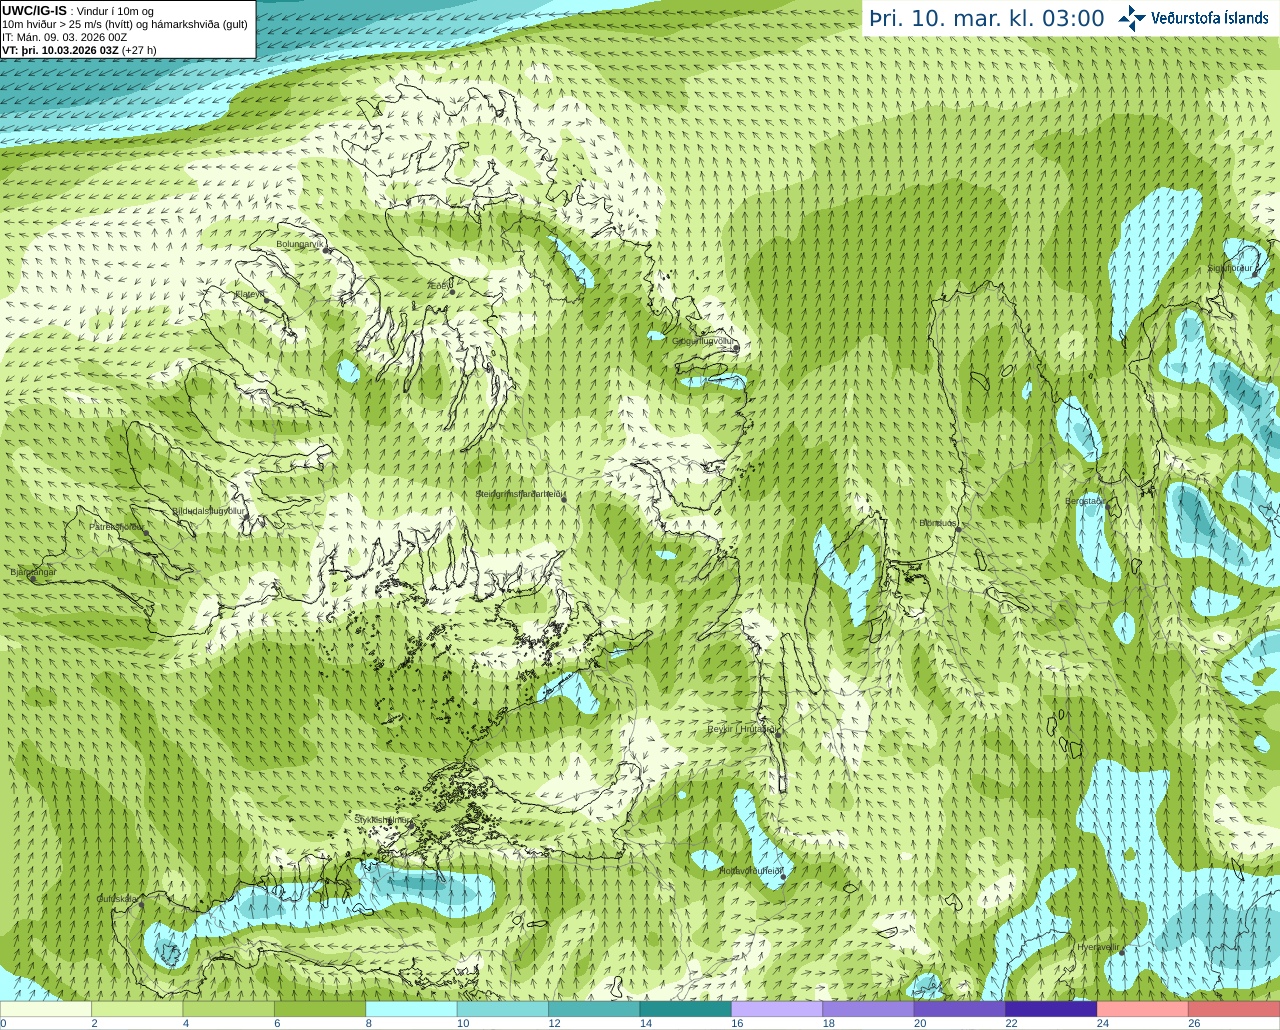Select the 0–2 m/s pale legend swatch
The image size is (1280, 1030).
[46, 1009]
